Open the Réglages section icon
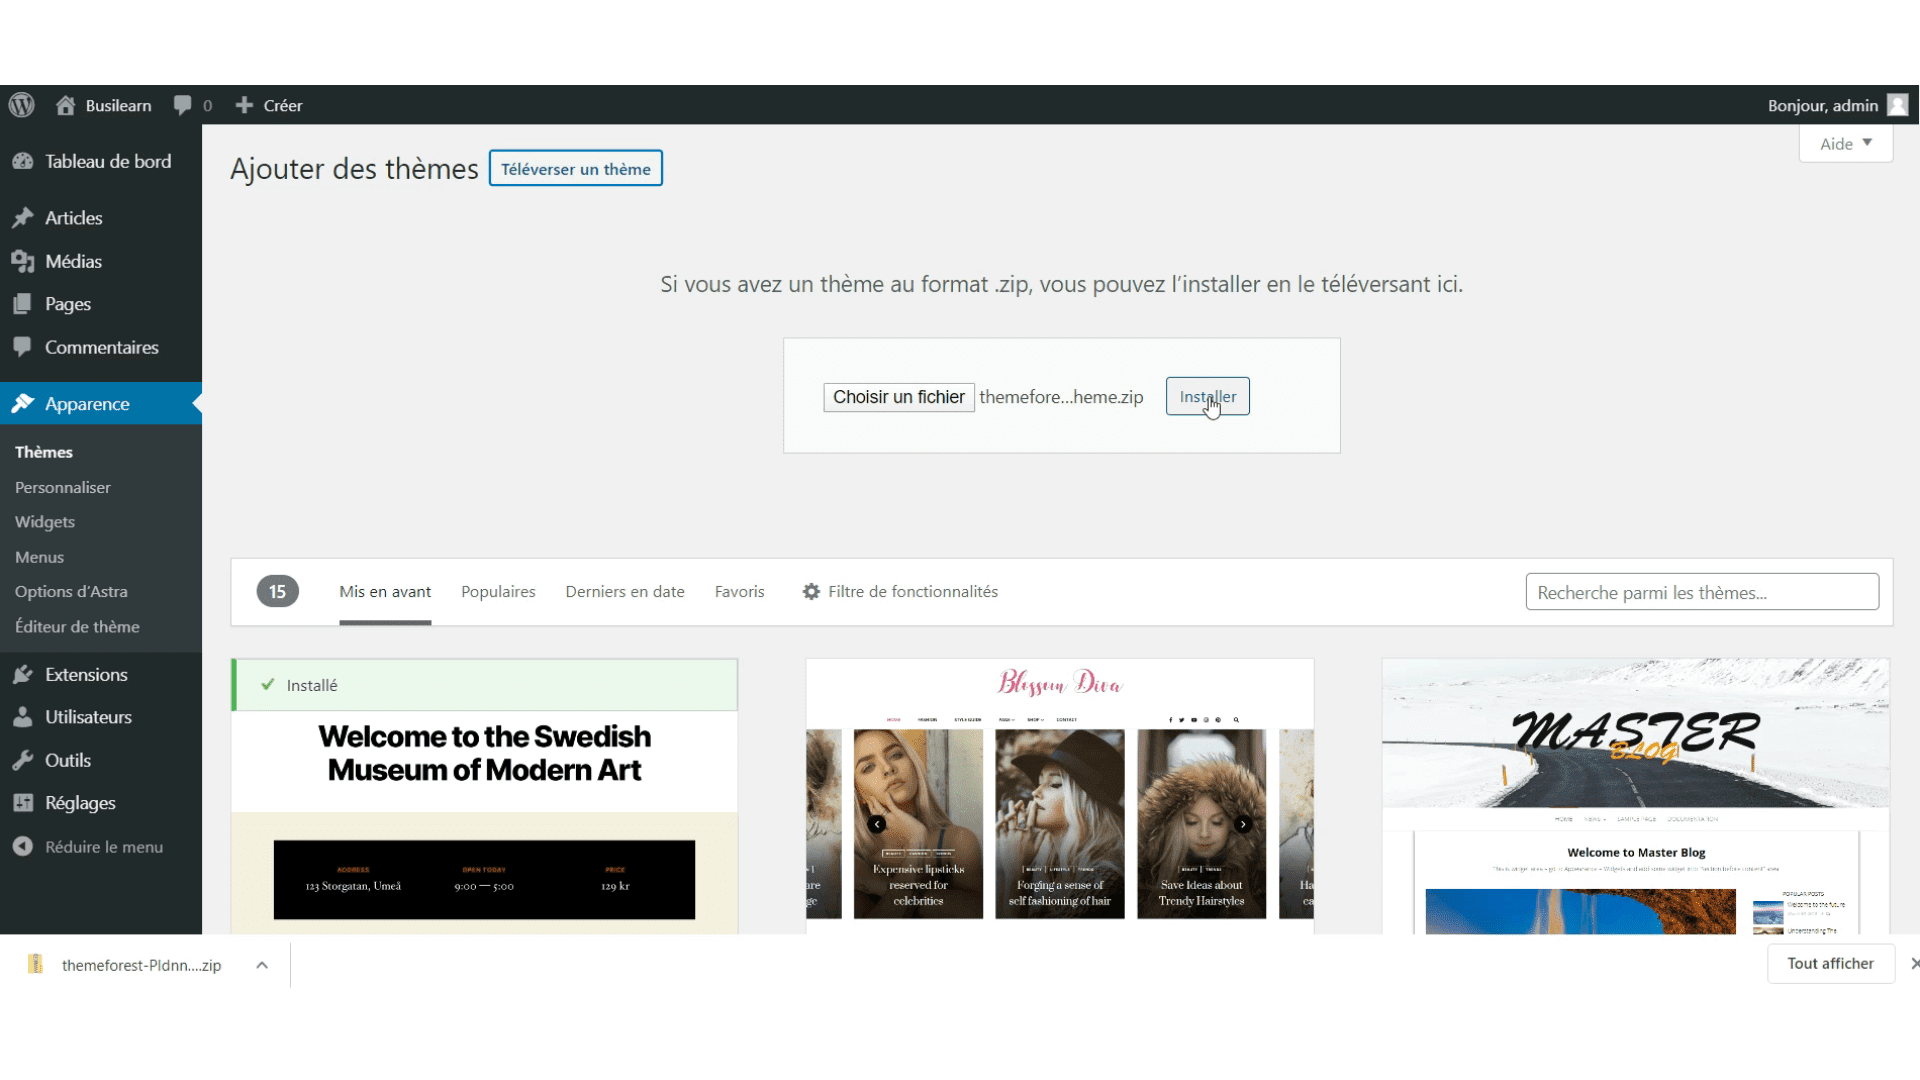The image size is (1920, 1080). click(x=25, y=802)
